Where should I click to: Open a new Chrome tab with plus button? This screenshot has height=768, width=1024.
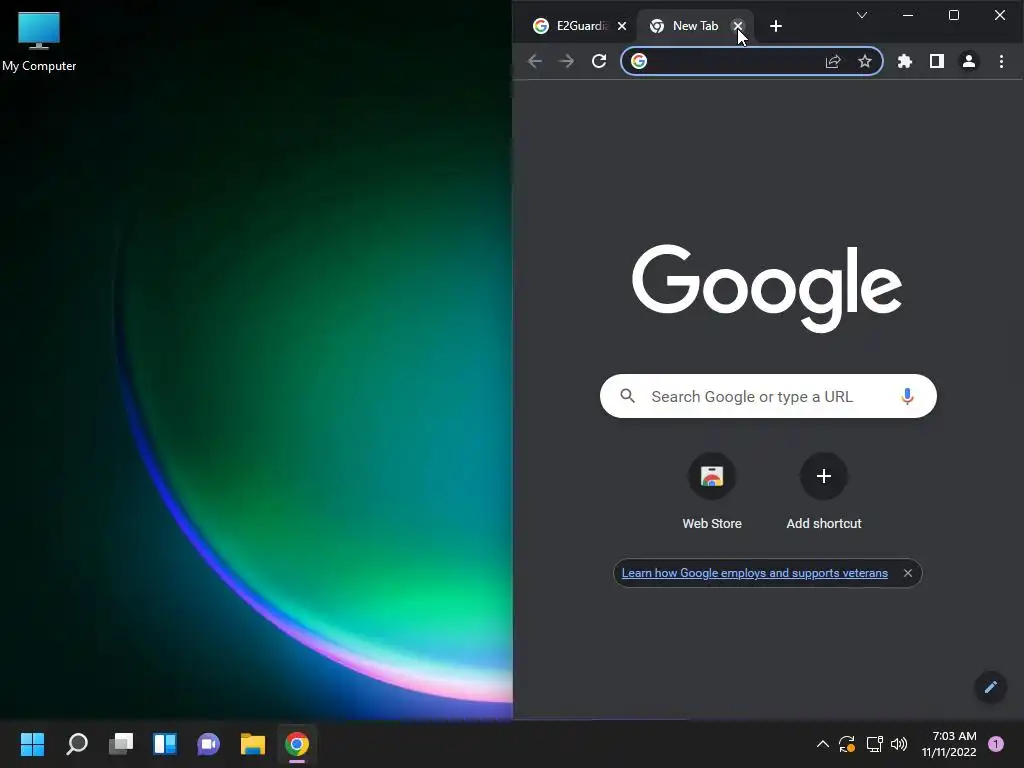point(776,26)
